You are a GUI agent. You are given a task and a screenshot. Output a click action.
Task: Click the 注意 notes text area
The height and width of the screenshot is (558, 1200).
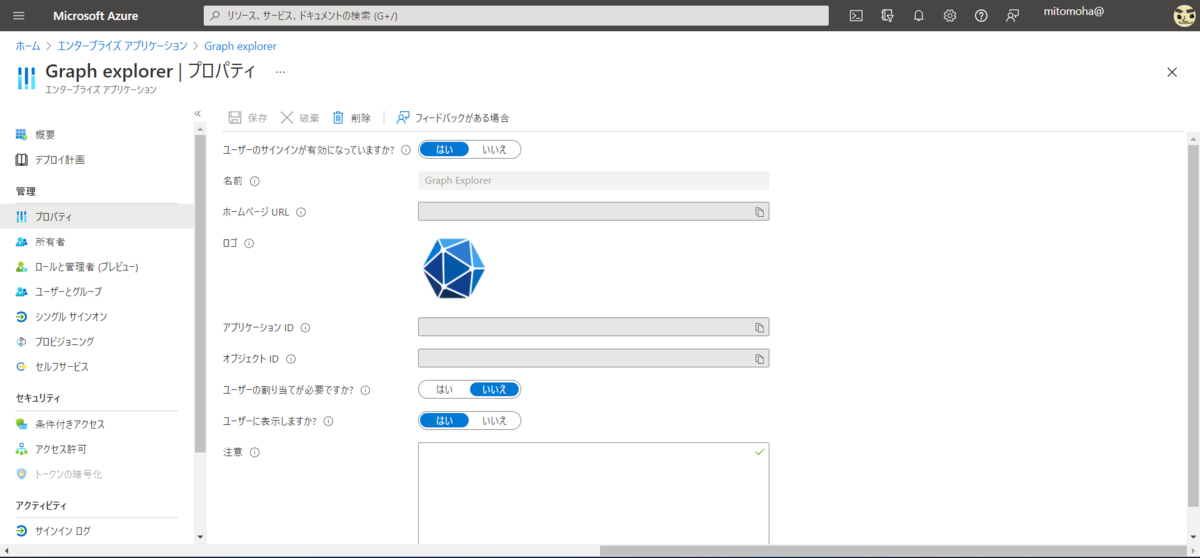tap(594, 492)
